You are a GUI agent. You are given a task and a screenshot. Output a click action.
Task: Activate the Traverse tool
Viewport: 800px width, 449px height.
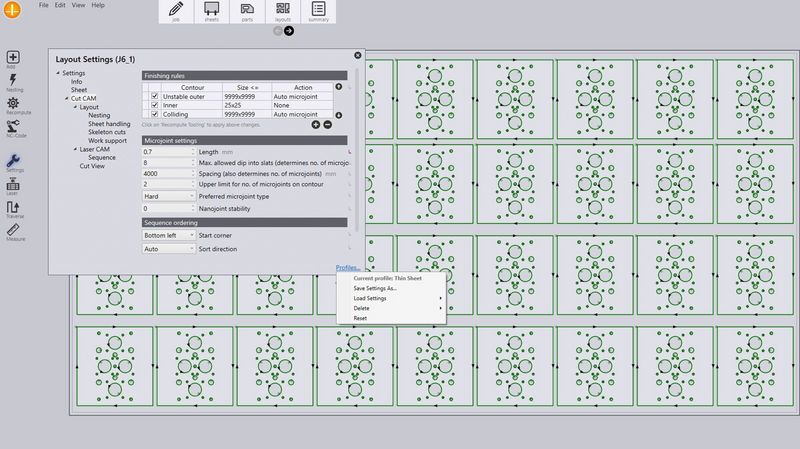tap(14, 208)
